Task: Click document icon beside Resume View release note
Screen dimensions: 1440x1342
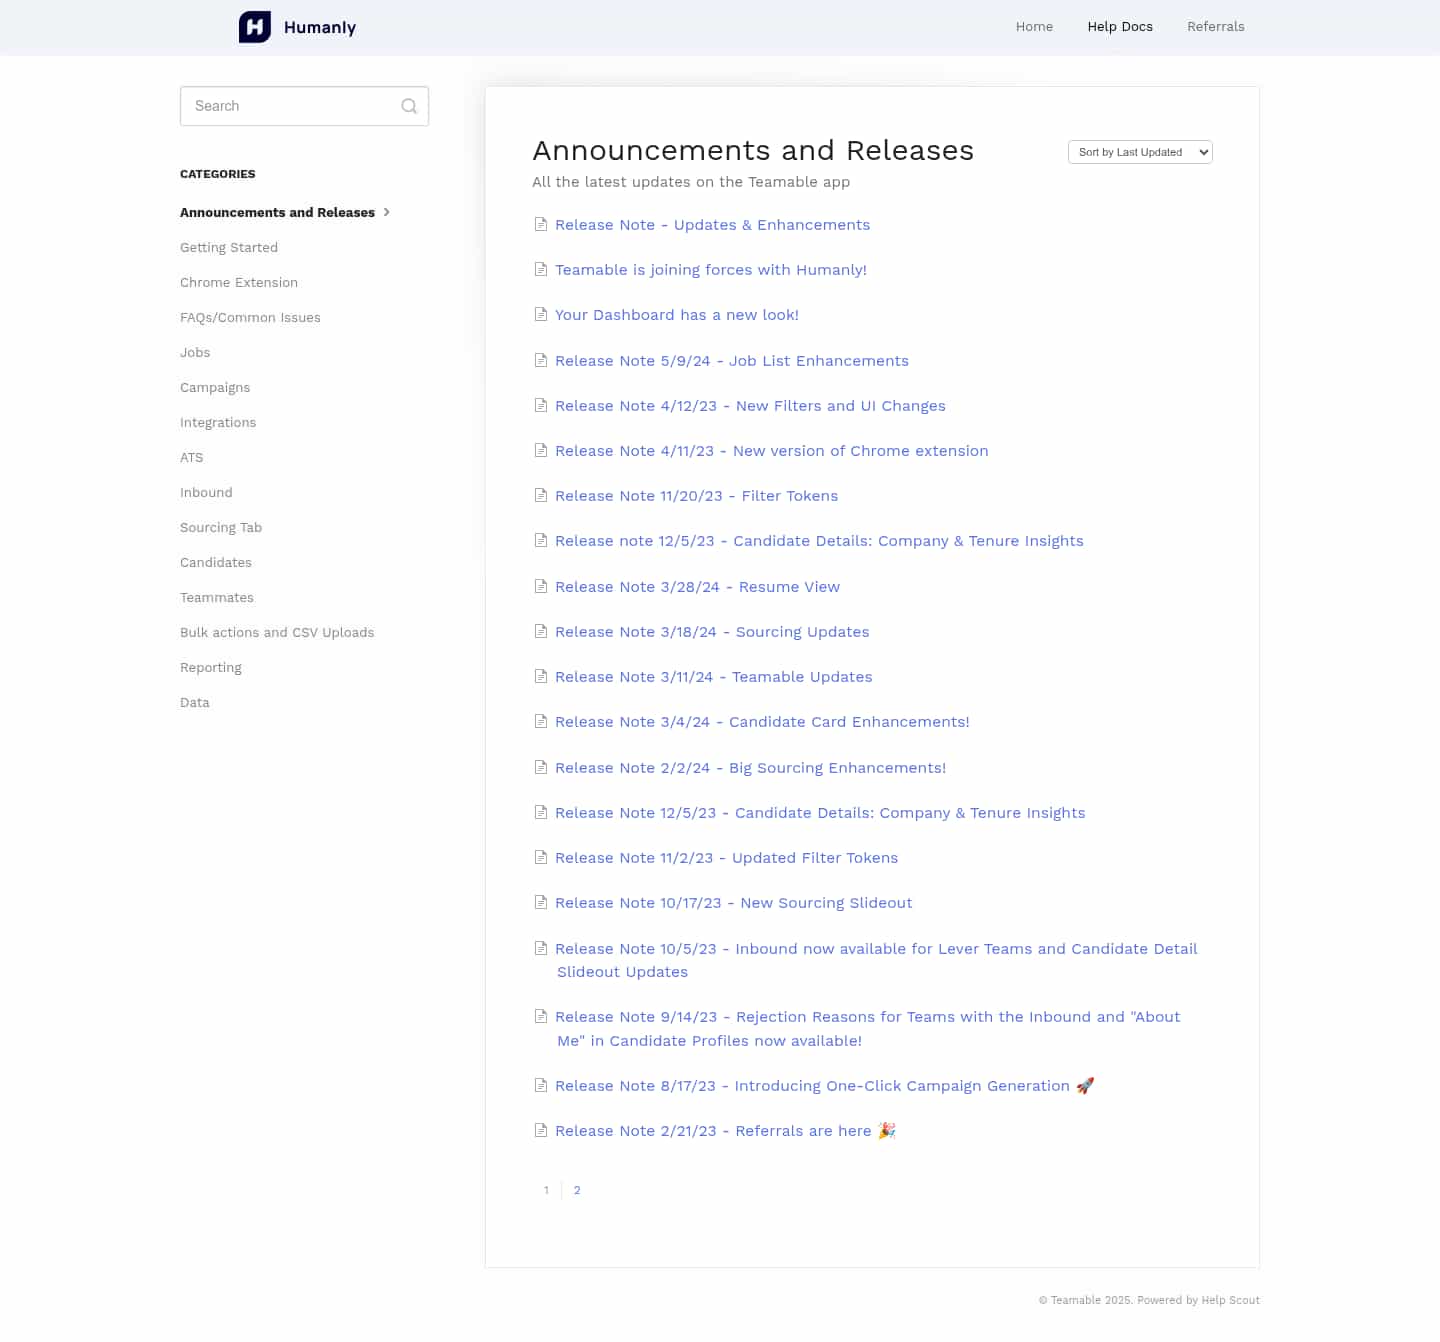Action: point(541,586)
